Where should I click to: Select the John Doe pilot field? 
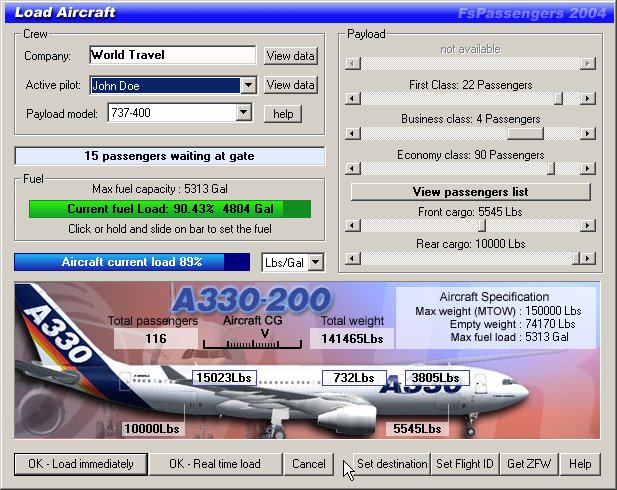165,85
